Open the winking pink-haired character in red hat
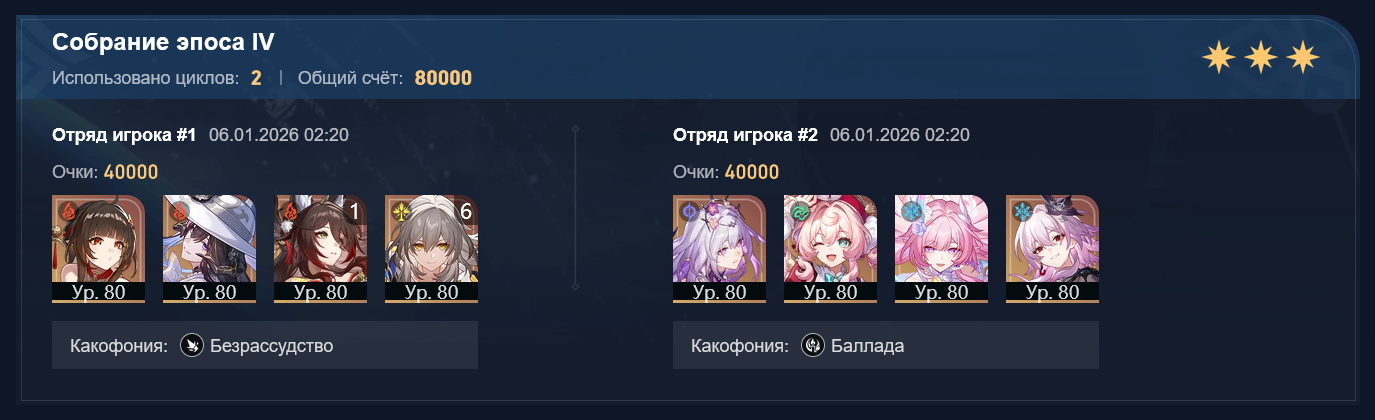 [831, 248]
